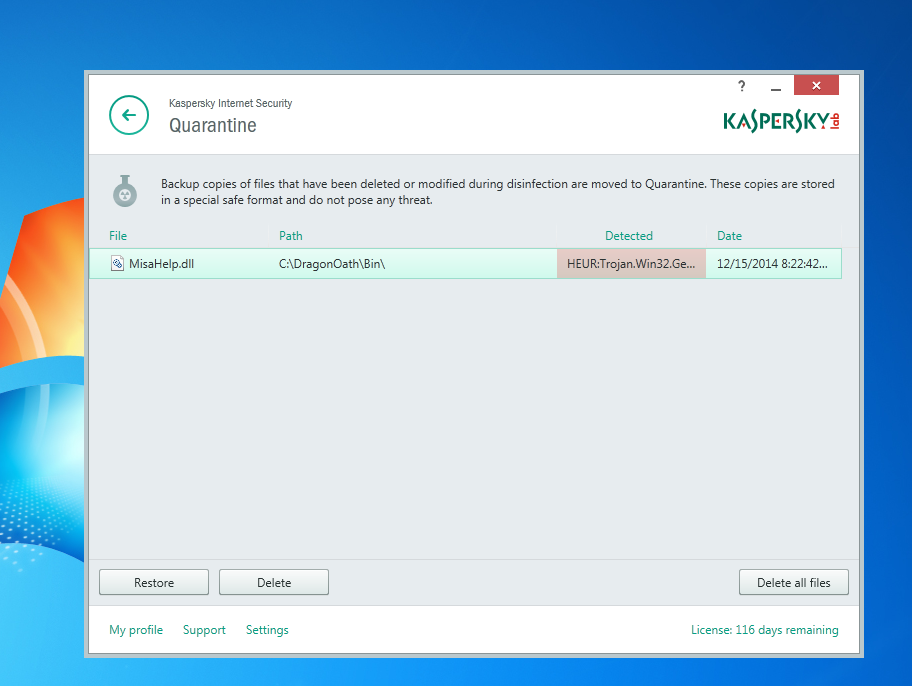Click the Quarantine page title
Viewport: 912px width, 686px height.
[x=213, y=126]
